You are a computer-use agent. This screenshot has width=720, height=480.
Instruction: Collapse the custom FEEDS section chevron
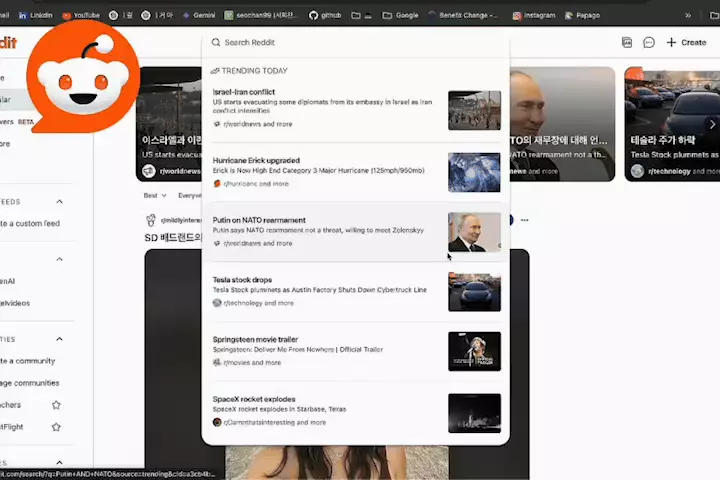tap(59, 202)
